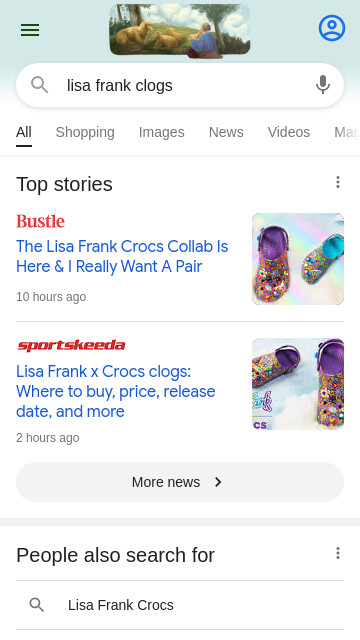Viewport: 360px width, 640px height.
Task: Switch to the Shopping tab
Action: pos(85,132)
